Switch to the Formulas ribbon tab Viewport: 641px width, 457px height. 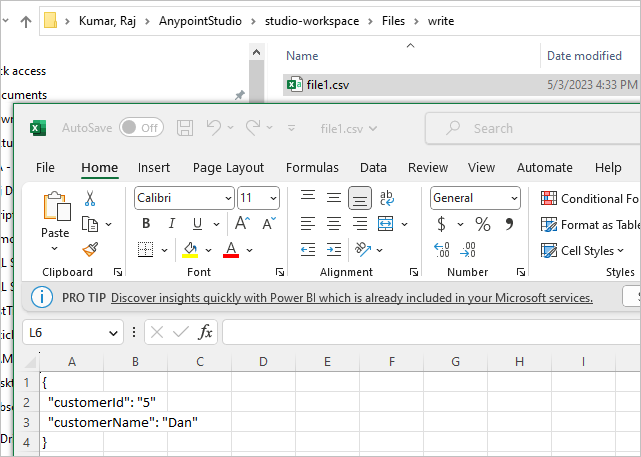[312, 168]
